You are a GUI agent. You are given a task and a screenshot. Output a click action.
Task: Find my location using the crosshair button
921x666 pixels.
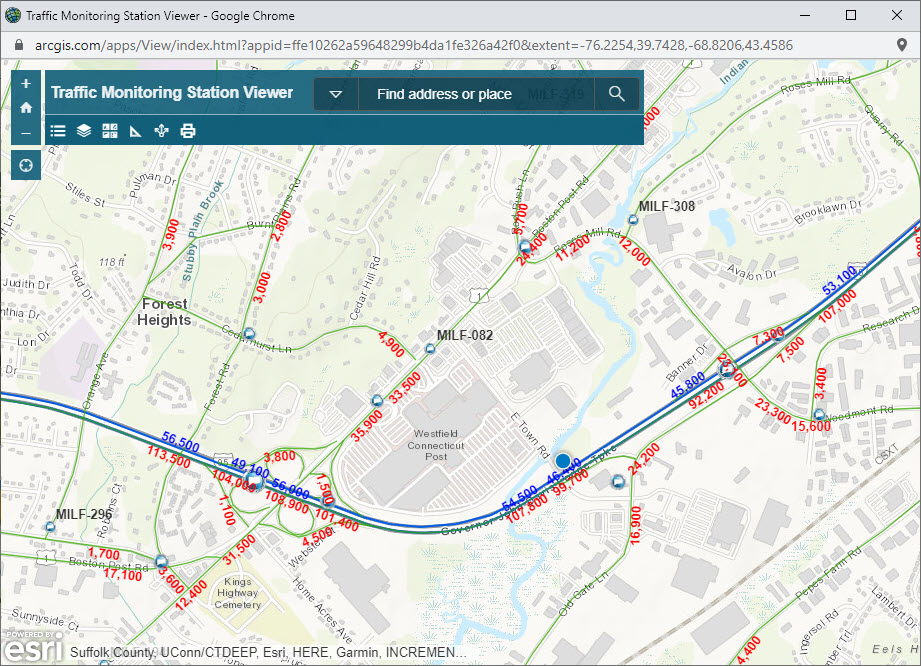[x=26, y=165]
